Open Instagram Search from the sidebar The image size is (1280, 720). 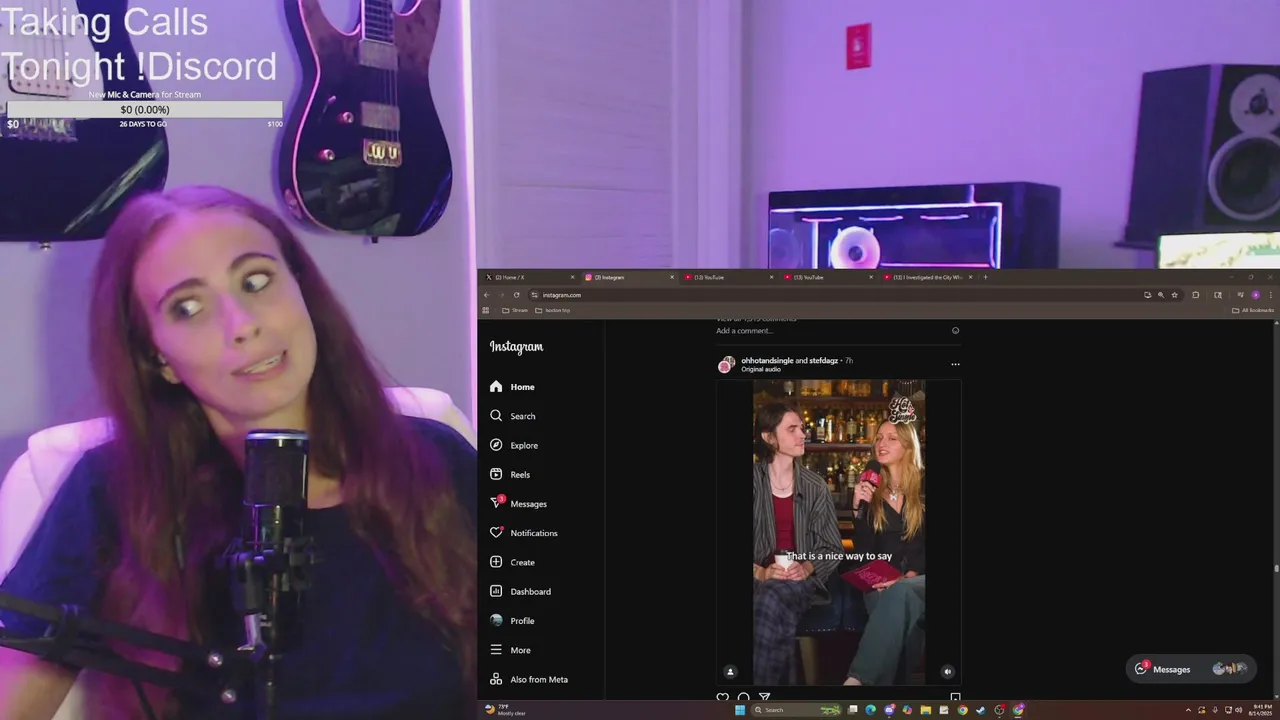coord(512,416)
